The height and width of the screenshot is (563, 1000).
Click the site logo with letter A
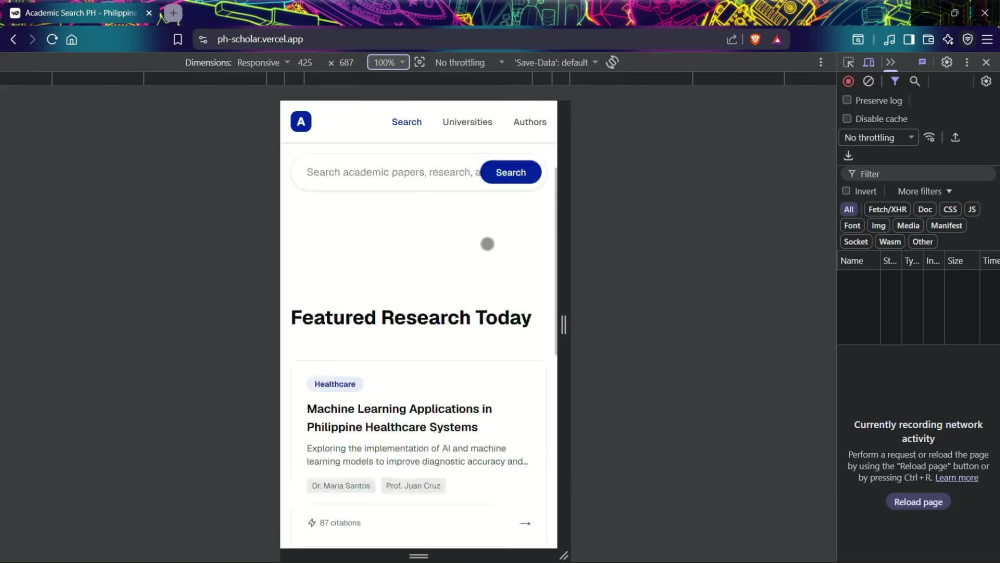(301, 122)
